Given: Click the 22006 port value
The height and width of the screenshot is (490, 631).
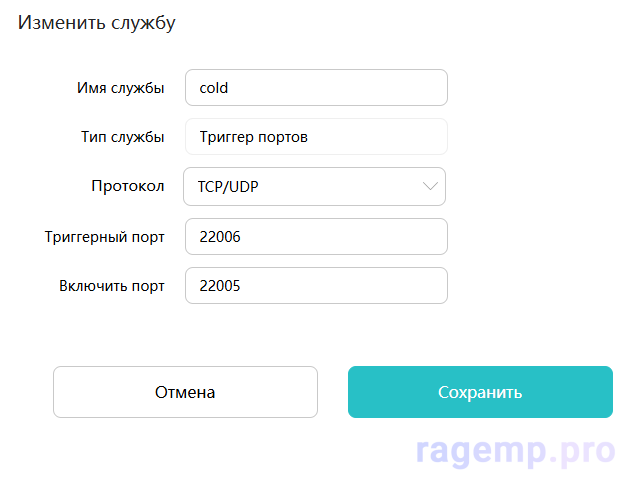Looking at the screenshot, I should coord(220,237).
